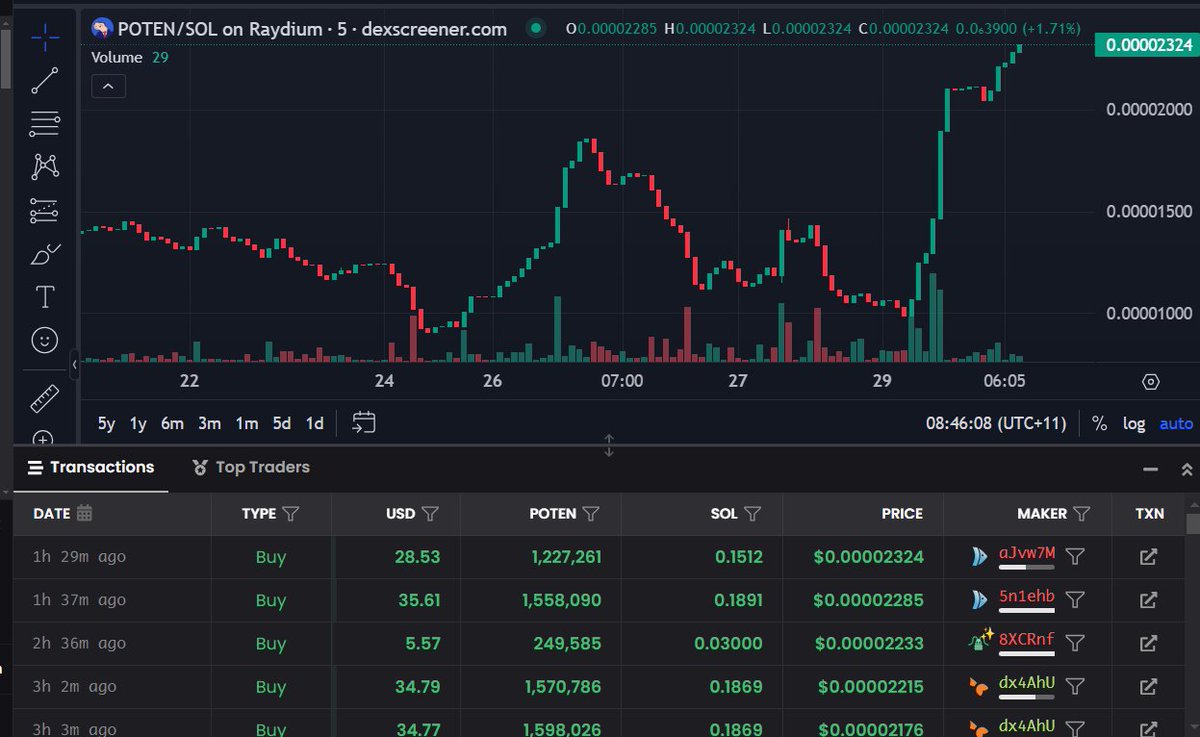Open the emoji icons tool
Image resolution: width=1200 pixels, height=737 pixels.
click(x=44, y=340)
